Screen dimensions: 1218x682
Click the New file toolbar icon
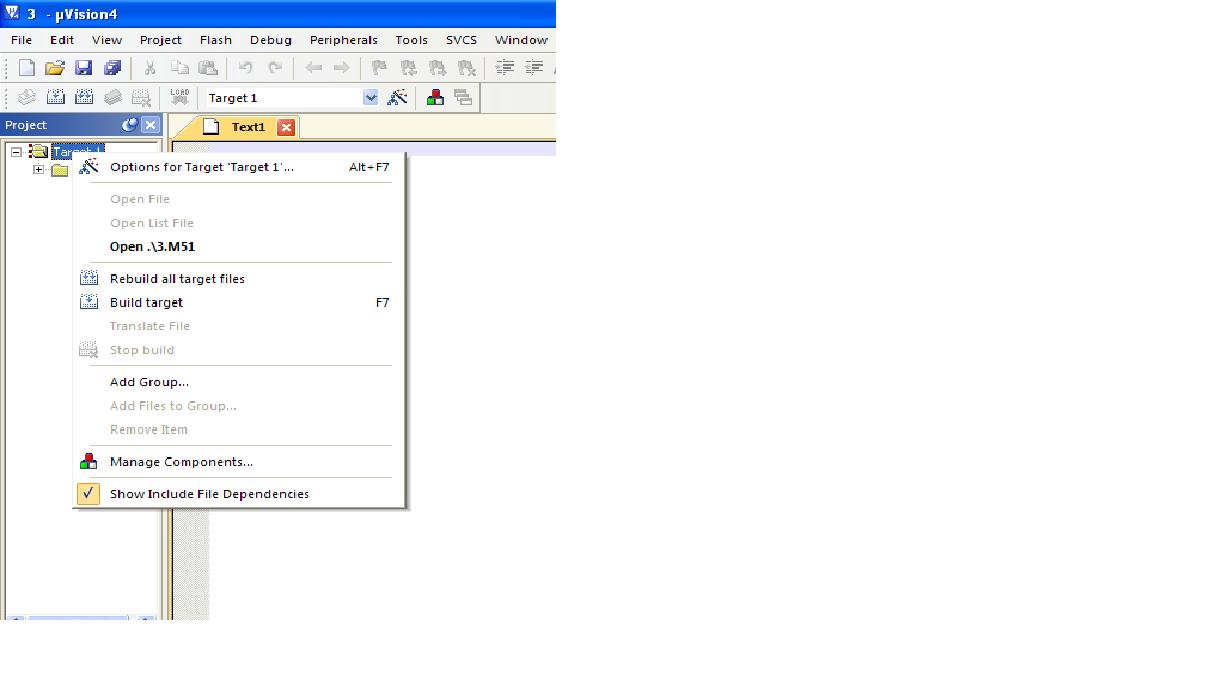27,68
